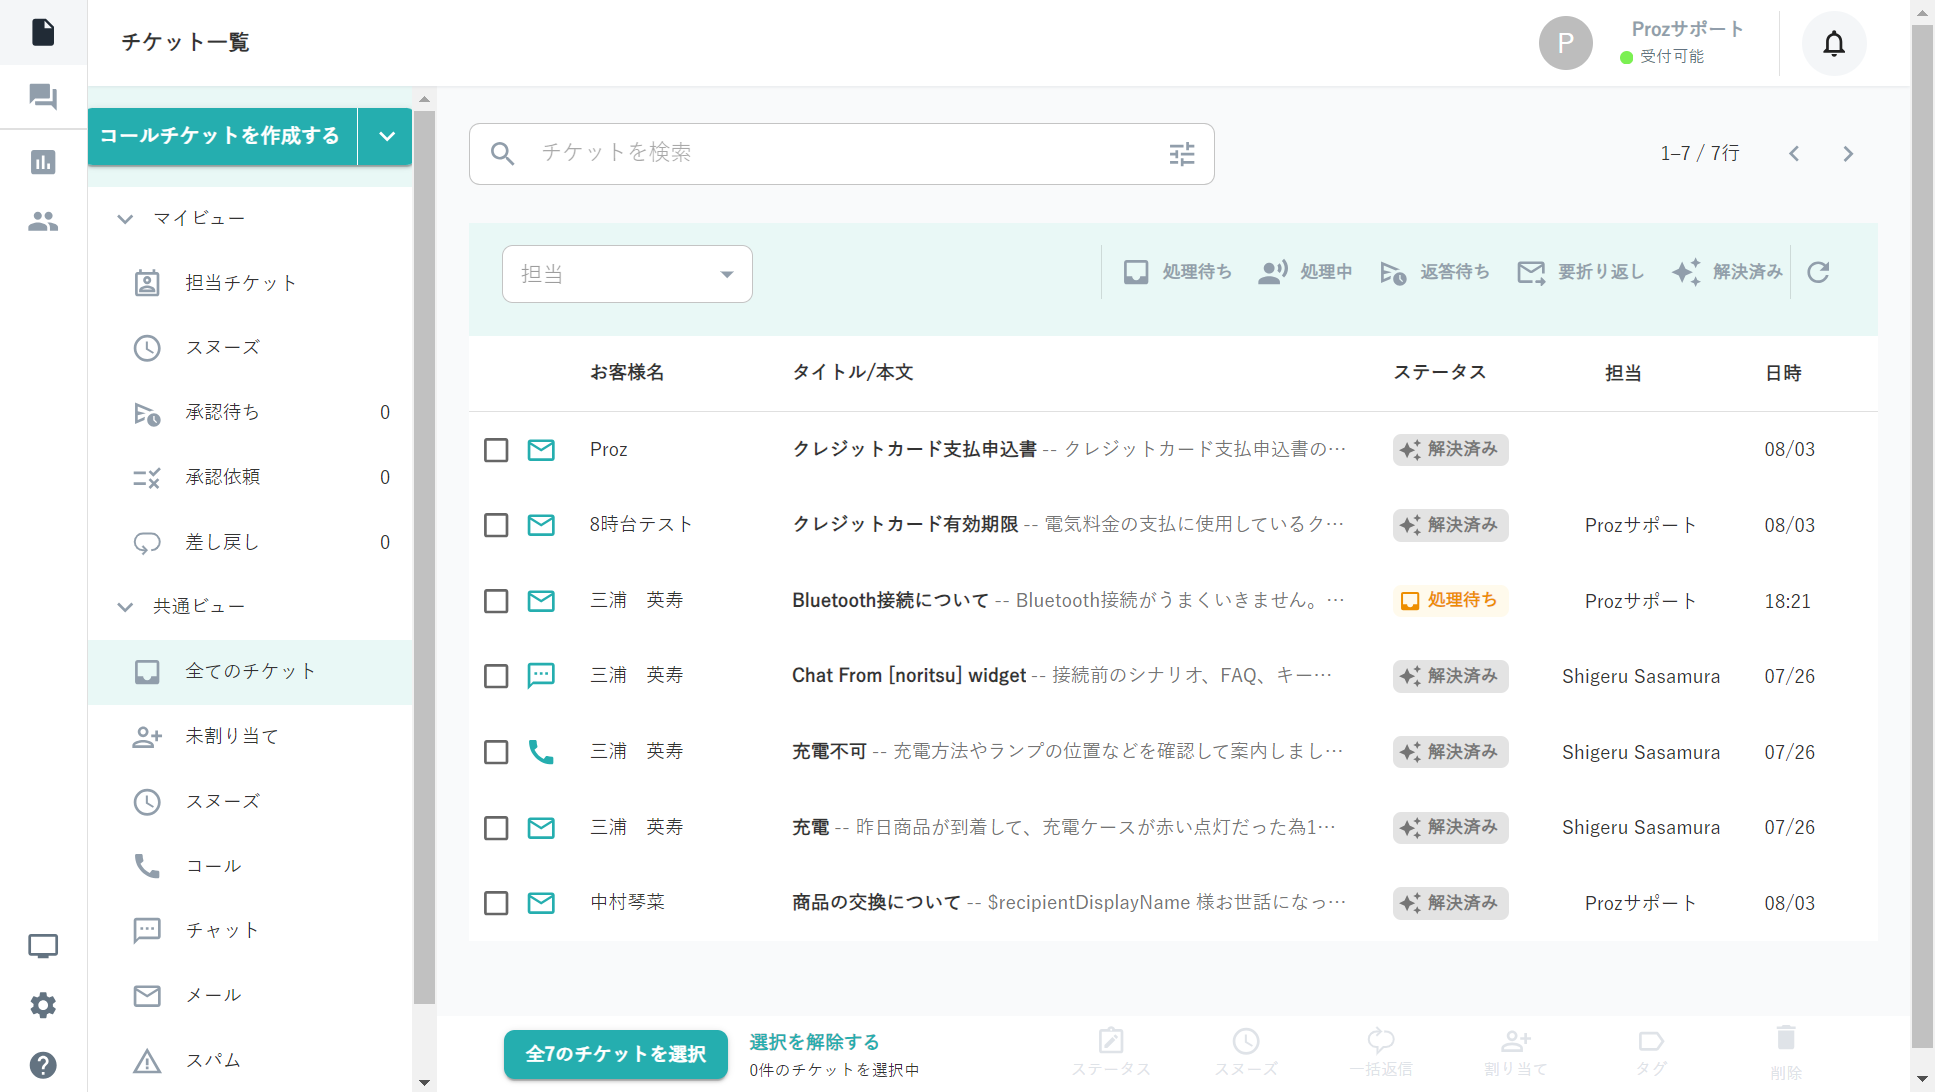Open the monitor screen sidebar icon
1935x1092 pixels.
43,945
